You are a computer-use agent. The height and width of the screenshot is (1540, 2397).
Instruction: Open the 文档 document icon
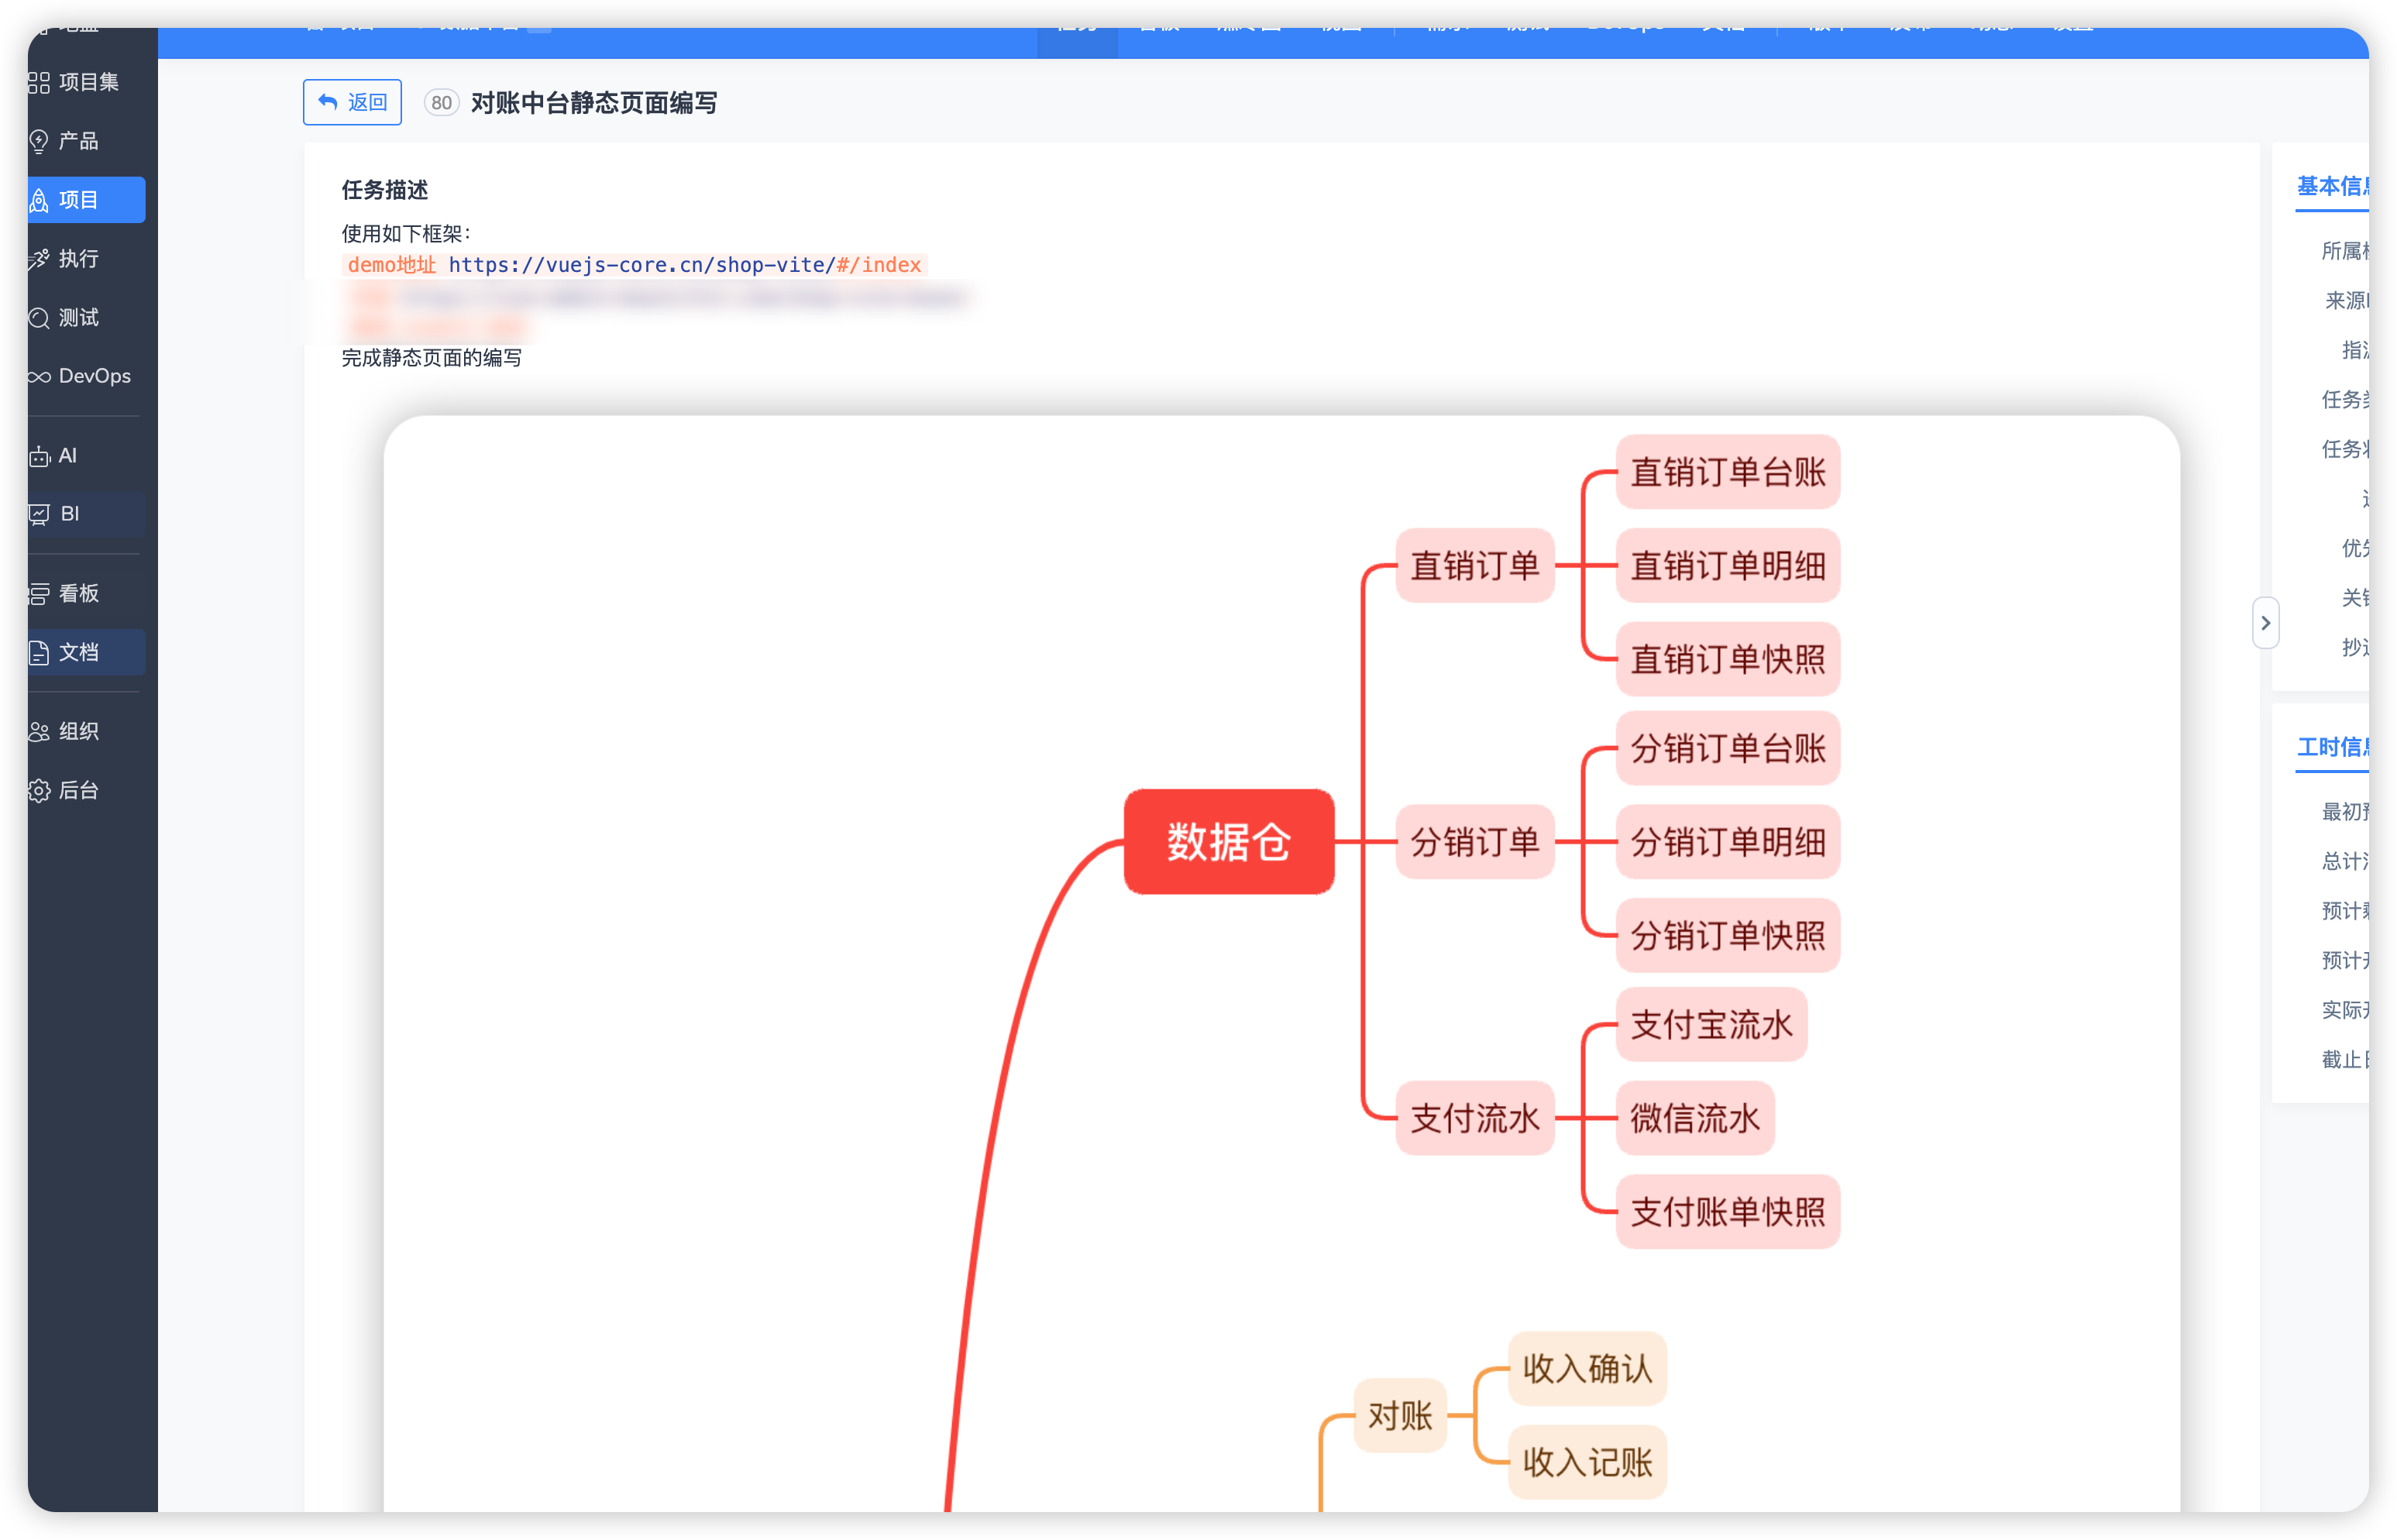tap(39, 653)
